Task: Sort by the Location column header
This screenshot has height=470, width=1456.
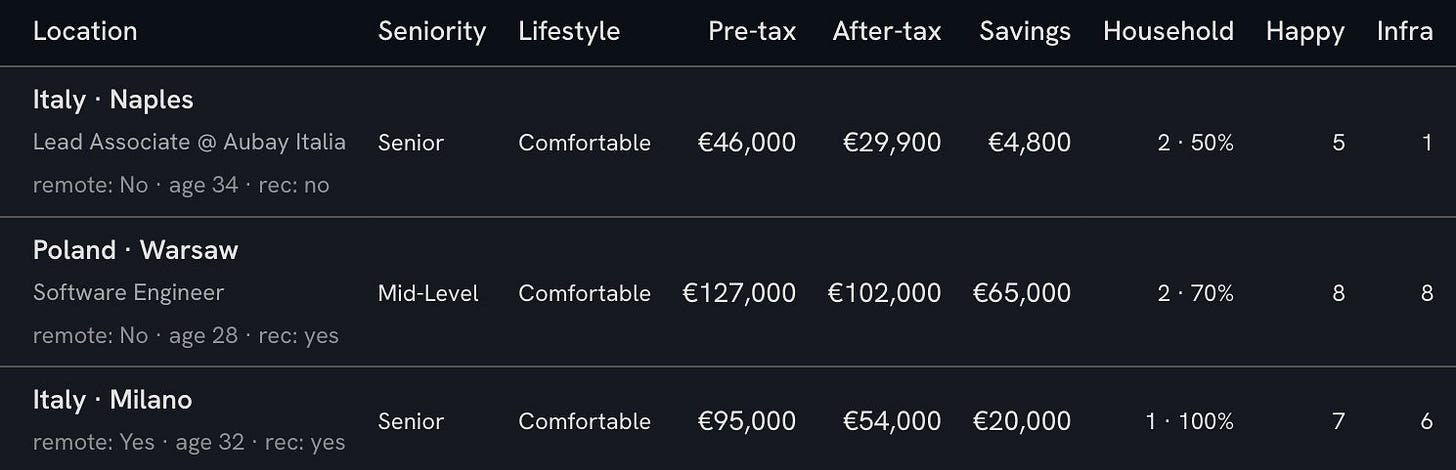Action: tap(85, 31)
